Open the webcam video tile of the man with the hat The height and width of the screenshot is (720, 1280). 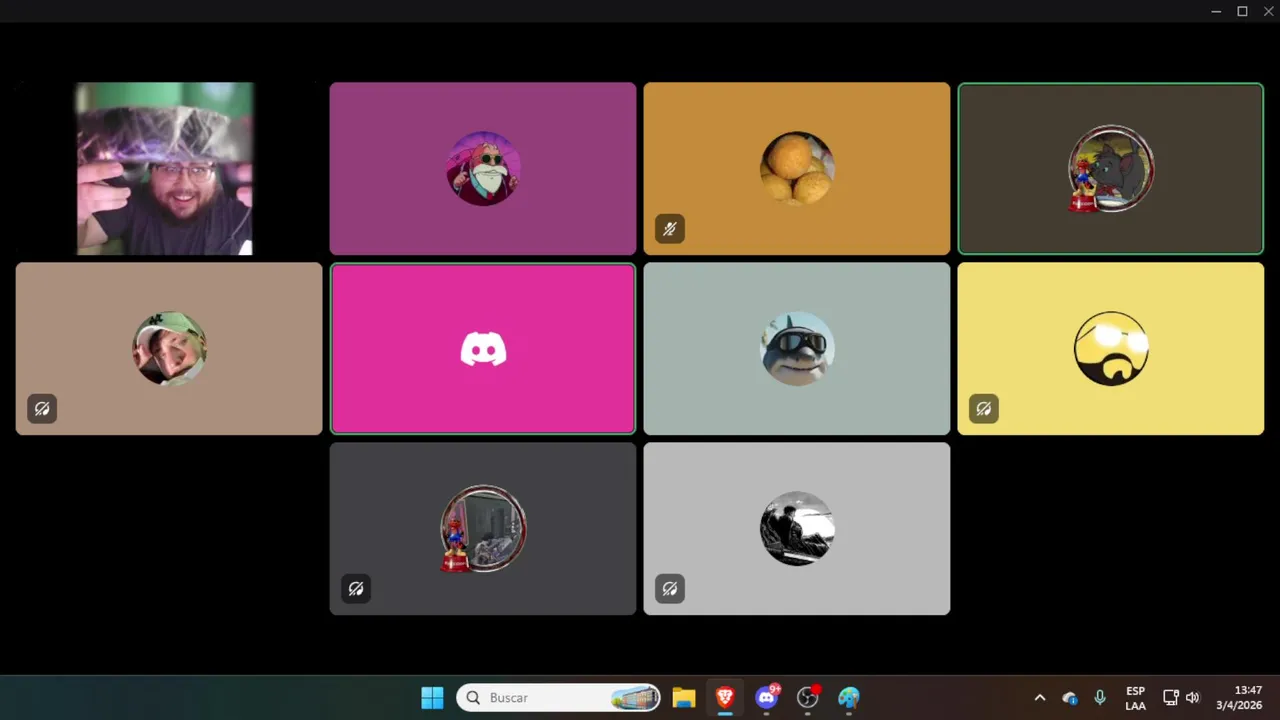tap(165, 168)
